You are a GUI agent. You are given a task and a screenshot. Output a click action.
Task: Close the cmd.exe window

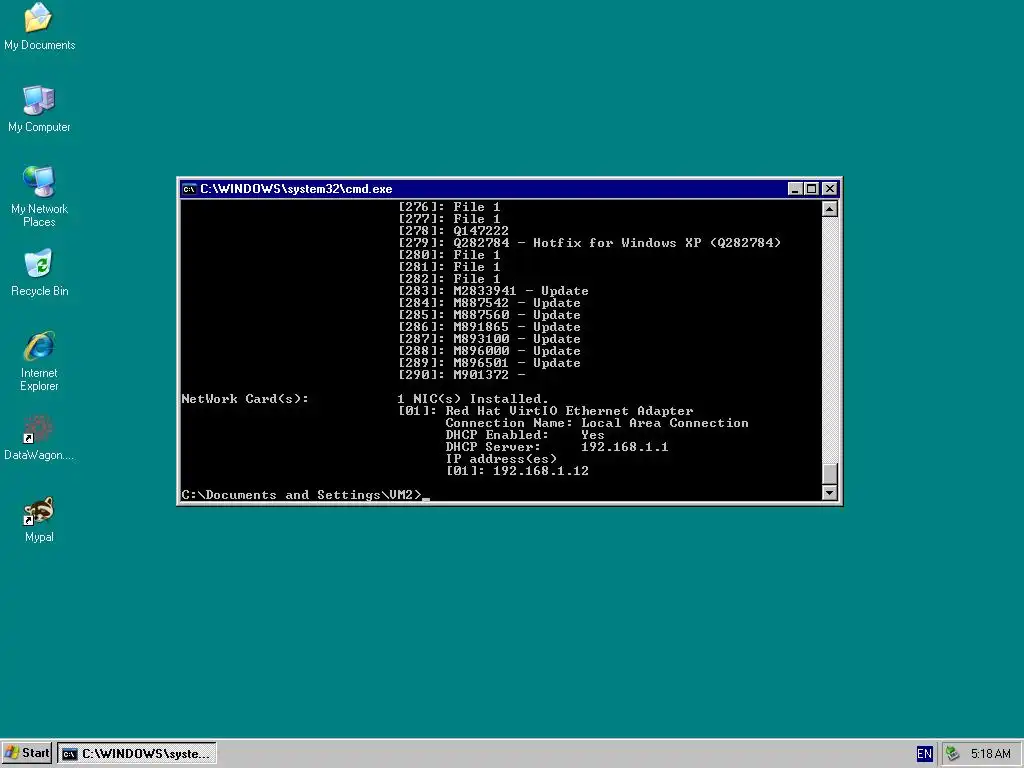coord(829,189)
